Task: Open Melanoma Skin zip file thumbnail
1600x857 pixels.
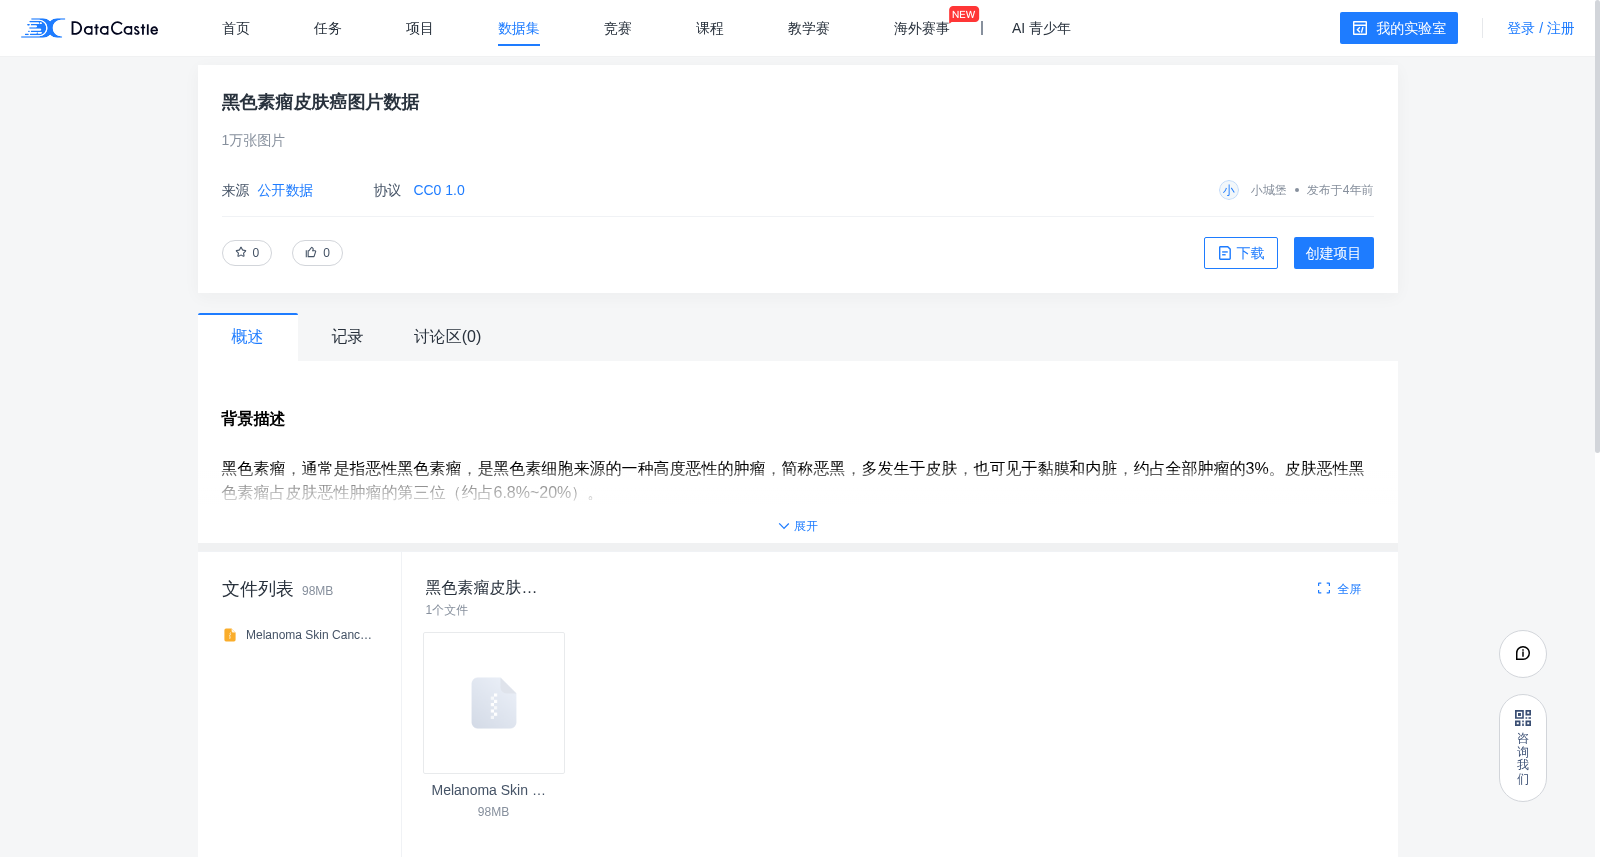Action: pos(494,703)
